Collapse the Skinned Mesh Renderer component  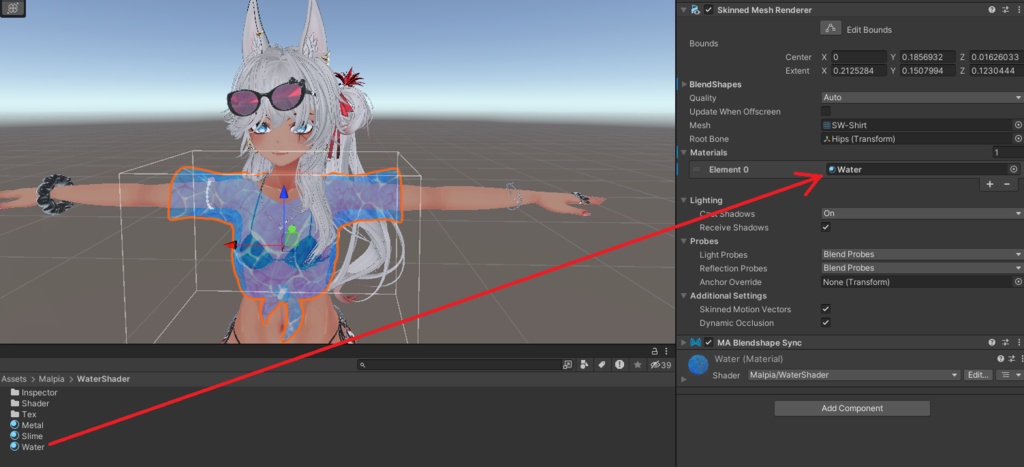(x=684, y=10)
